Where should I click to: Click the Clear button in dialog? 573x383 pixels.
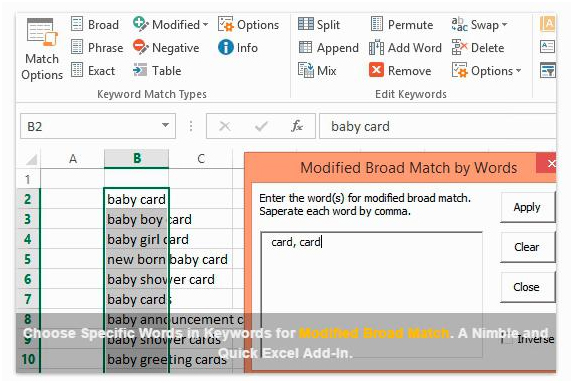tap(527, 247)
